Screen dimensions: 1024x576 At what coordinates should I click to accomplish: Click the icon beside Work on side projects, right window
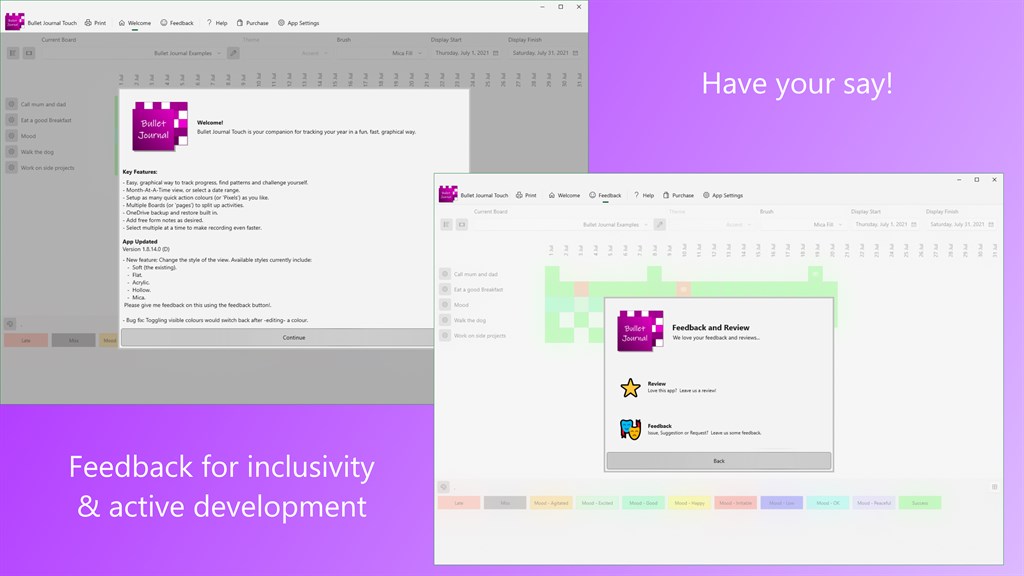(445, 335)
